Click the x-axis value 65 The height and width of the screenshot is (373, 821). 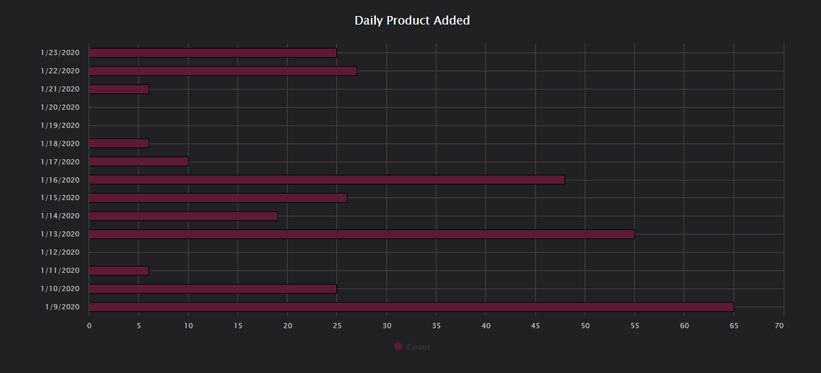click(x=734, y=326)
